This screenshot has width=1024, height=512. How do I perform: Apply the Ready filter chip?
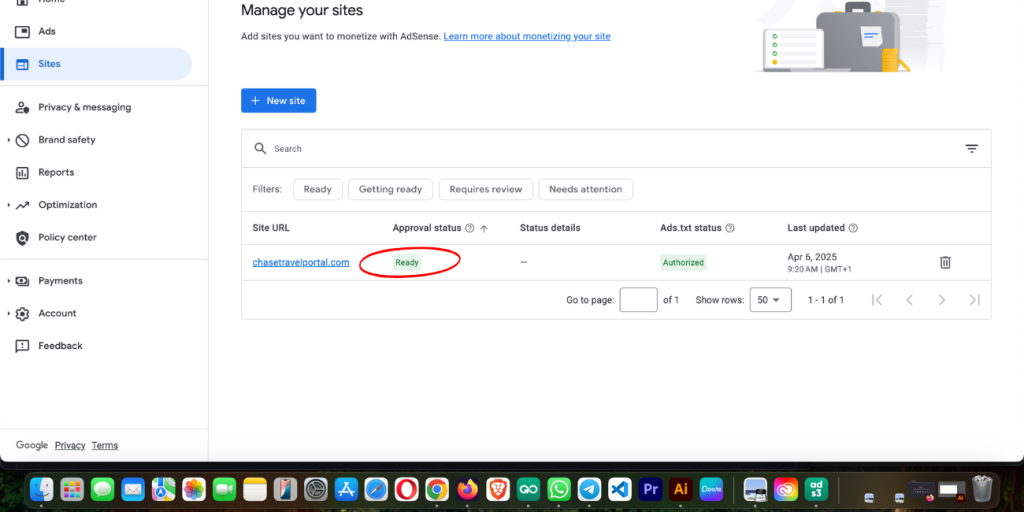318,189
